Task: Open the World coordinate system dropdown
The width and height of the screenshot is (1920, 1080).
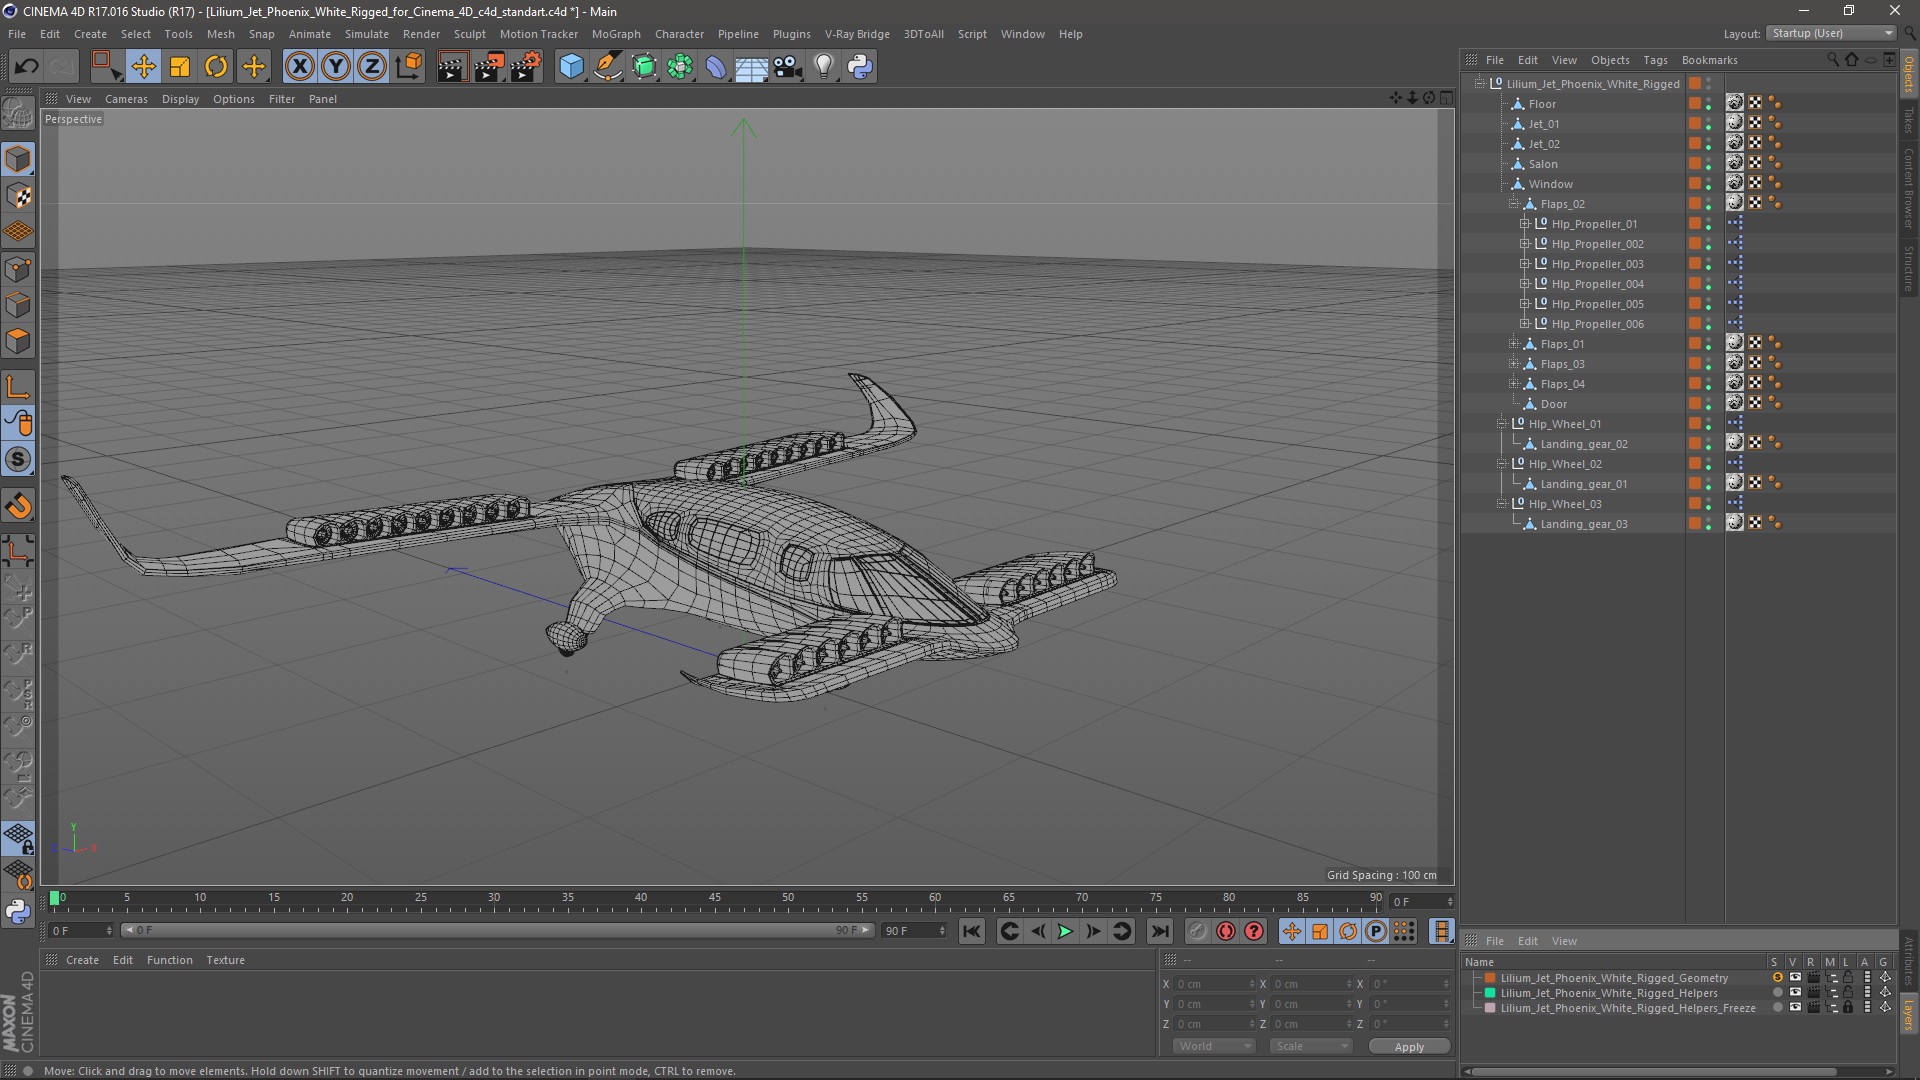Action: click(1213, 1046)
